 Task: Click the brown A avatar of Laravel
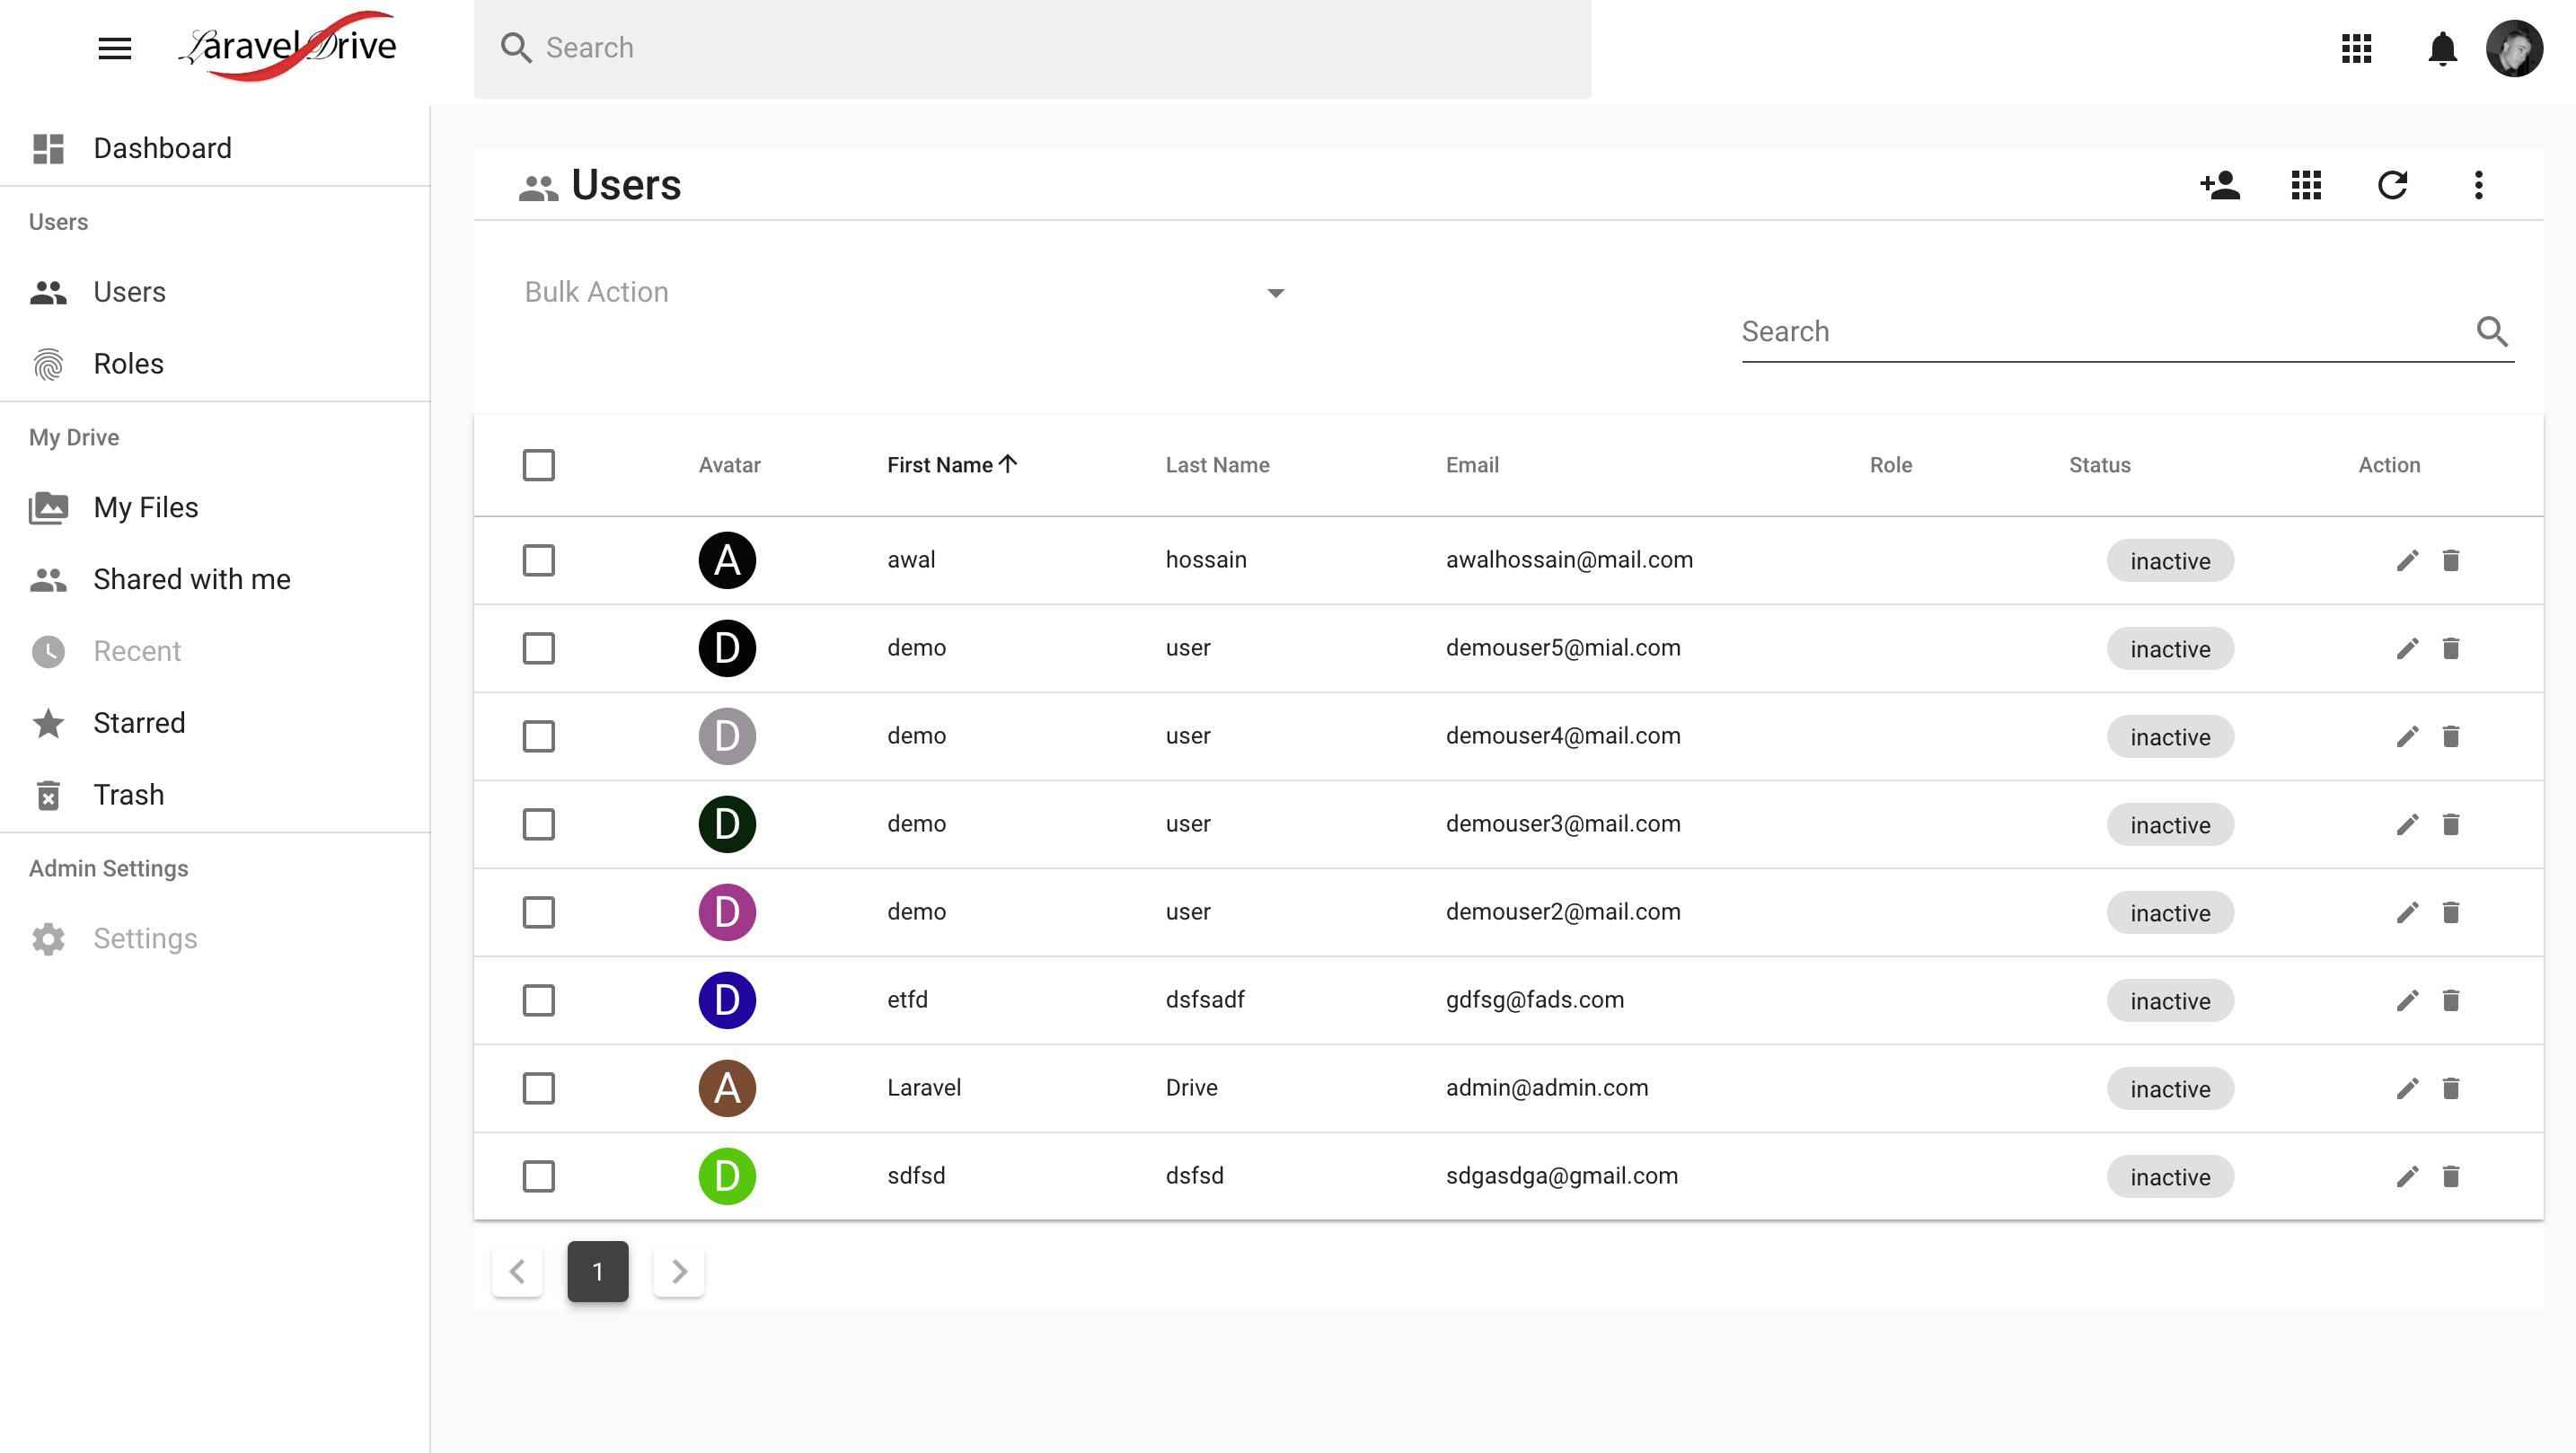click(x=727, y=1088)
